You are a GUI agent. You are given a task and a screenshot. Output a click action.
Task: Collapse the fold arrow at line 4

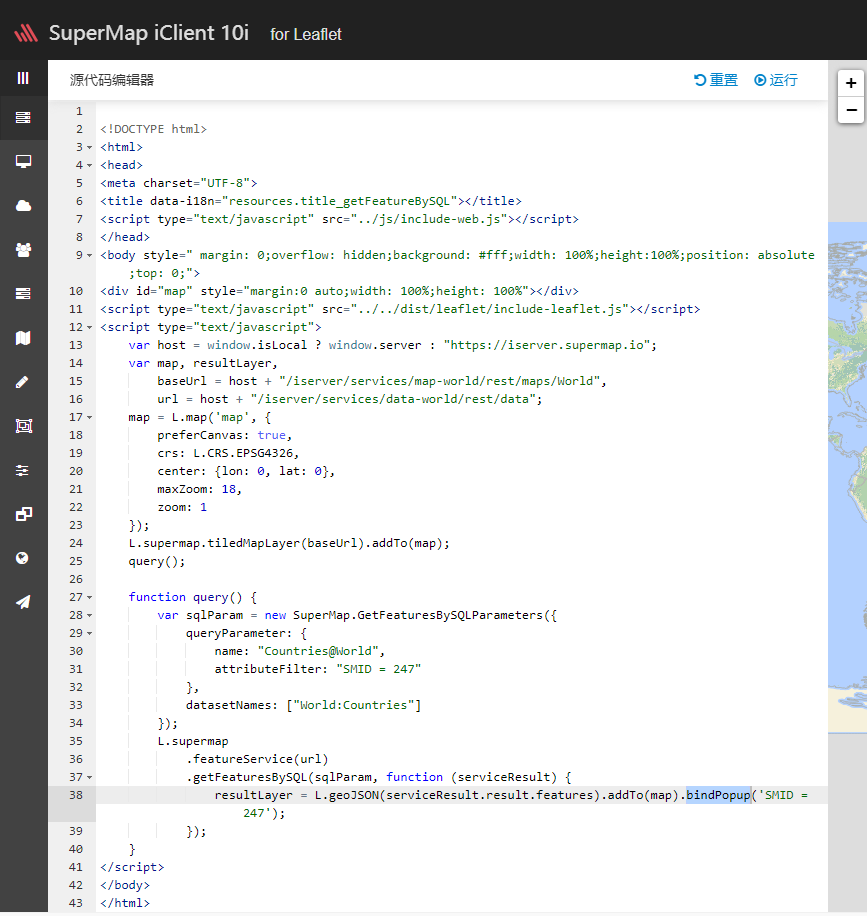(89, 165)
